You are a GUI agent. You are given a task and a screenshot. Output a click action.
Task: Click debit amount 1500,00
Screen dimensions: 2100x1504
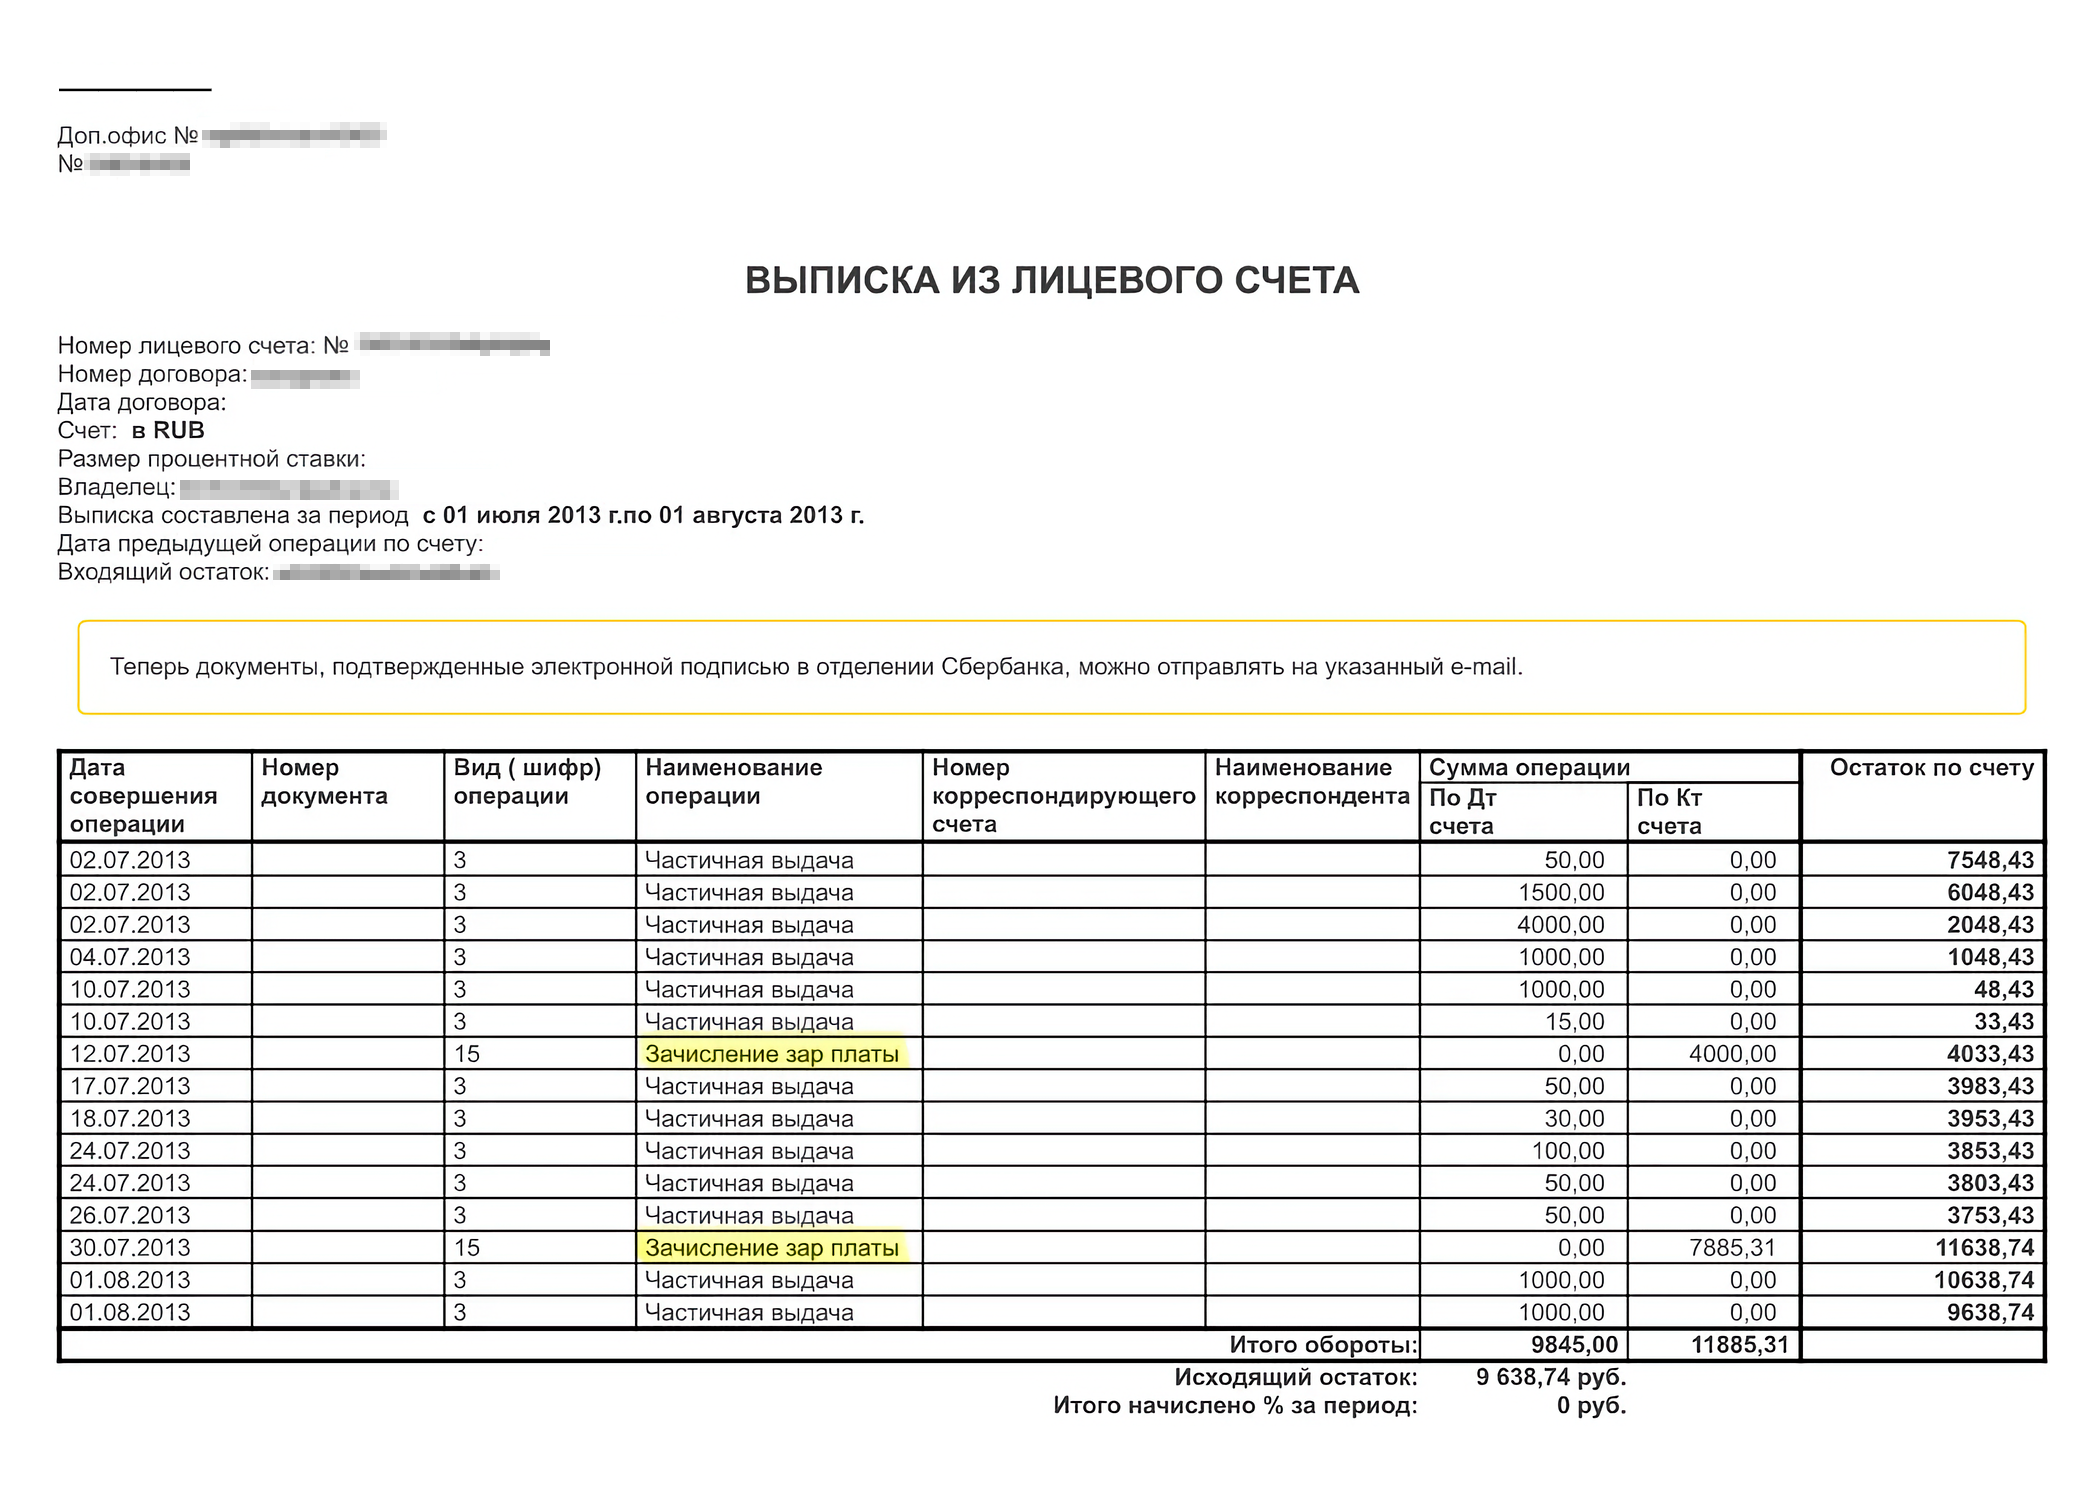[x=1561, y=893]
